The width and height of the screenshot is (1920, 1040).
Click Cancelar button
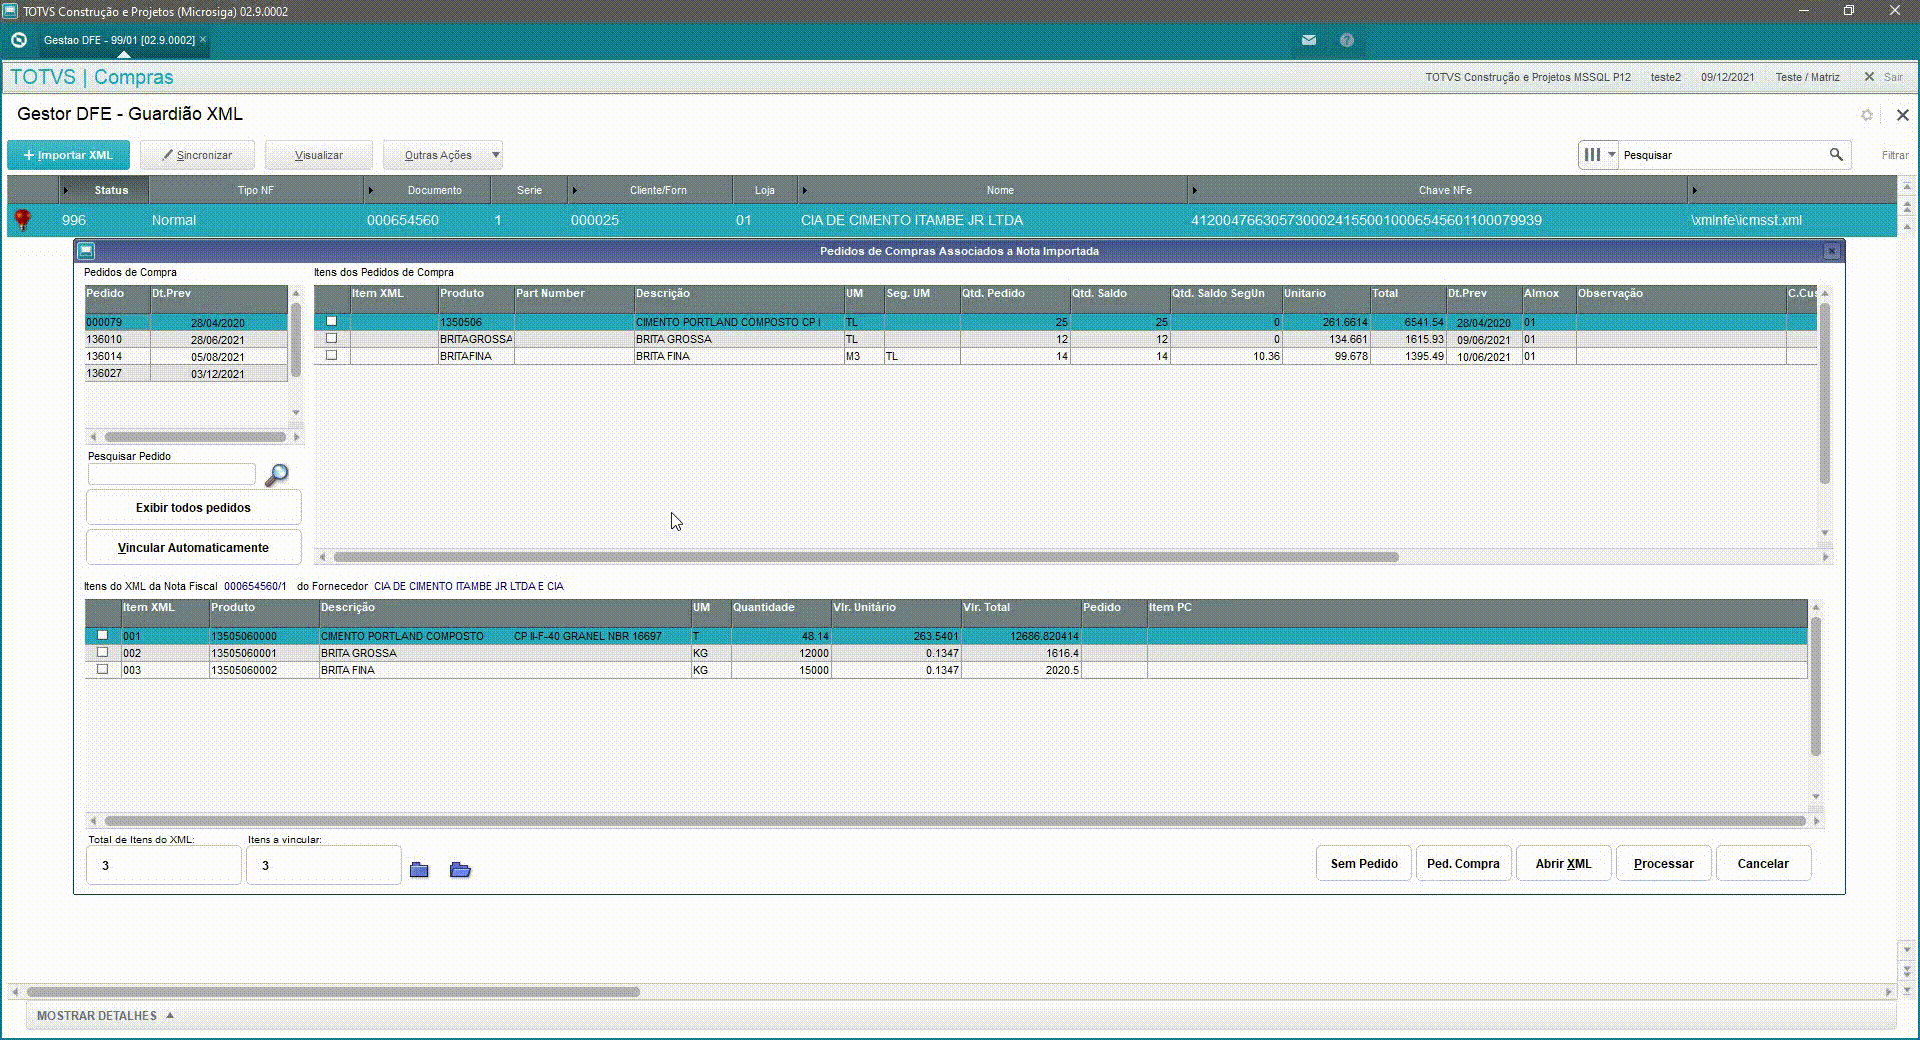tap(1763, 864)
